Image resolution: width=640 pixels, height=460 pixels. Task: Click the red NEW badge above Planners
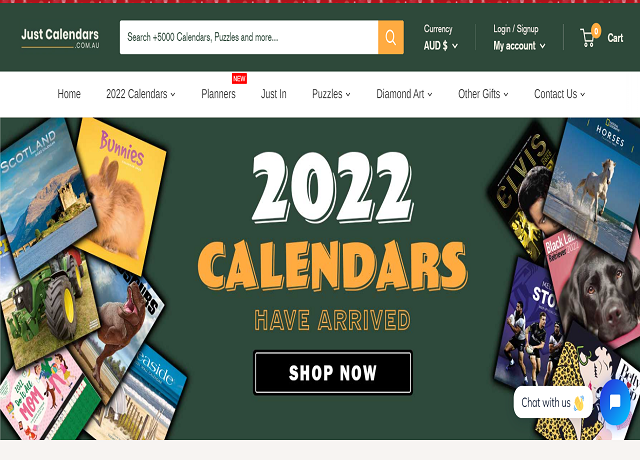[x=239, y=78]
